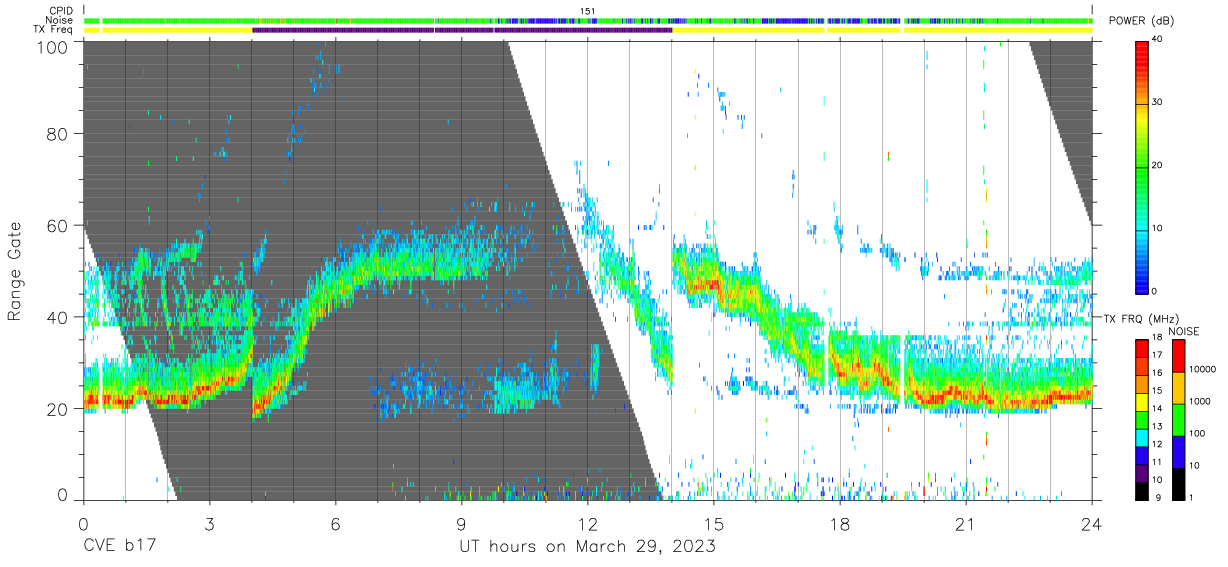The image size is (1228, 567).
Task: Click the '10000' tick on the NOISE scale
Action: click(x=1203, y=370)
